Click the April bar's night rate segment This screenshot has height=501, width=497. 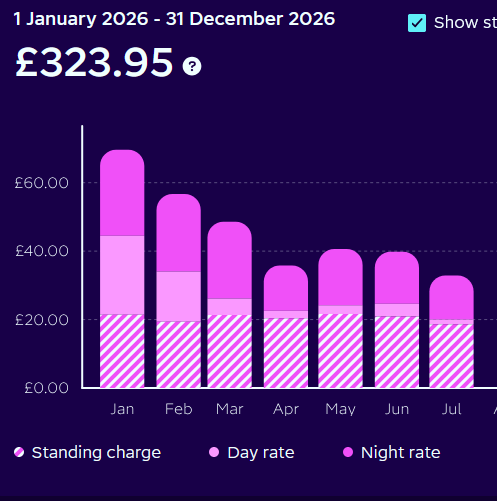[286, 288]
